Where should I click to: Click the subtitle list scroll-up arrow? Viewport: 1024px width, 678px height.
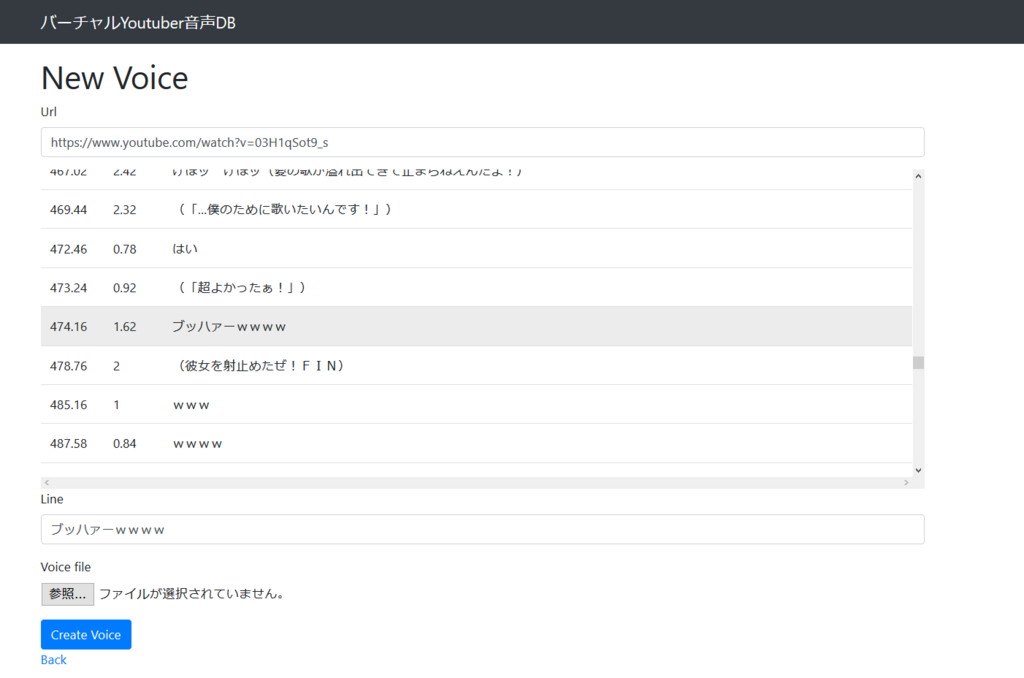tap(918, 176)
